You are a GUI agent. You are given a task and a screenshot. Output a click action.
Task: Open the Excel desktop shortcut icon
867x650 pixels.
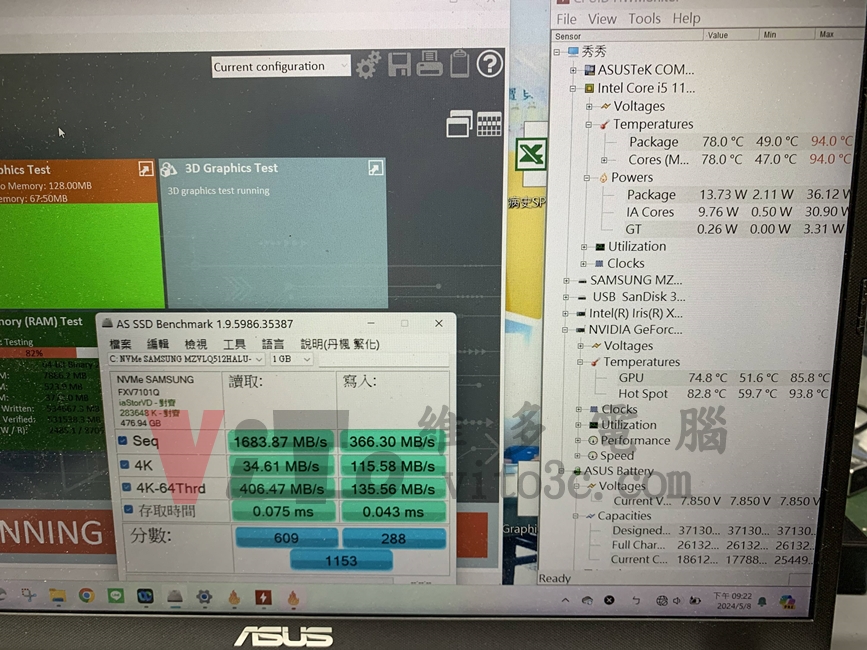coord(531,155)
